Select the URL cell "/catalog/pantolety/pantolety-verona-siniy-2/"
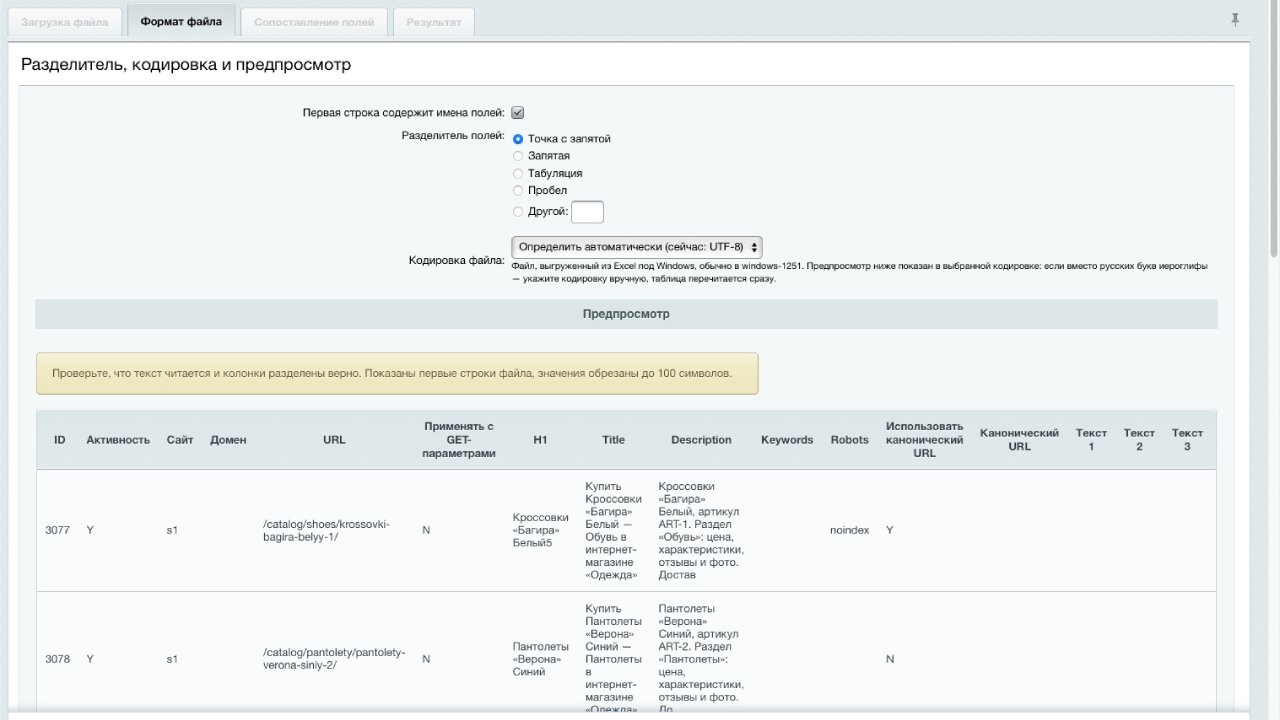Image resolution: width=1280 pixels, height=720 pixels. point(334,659)
